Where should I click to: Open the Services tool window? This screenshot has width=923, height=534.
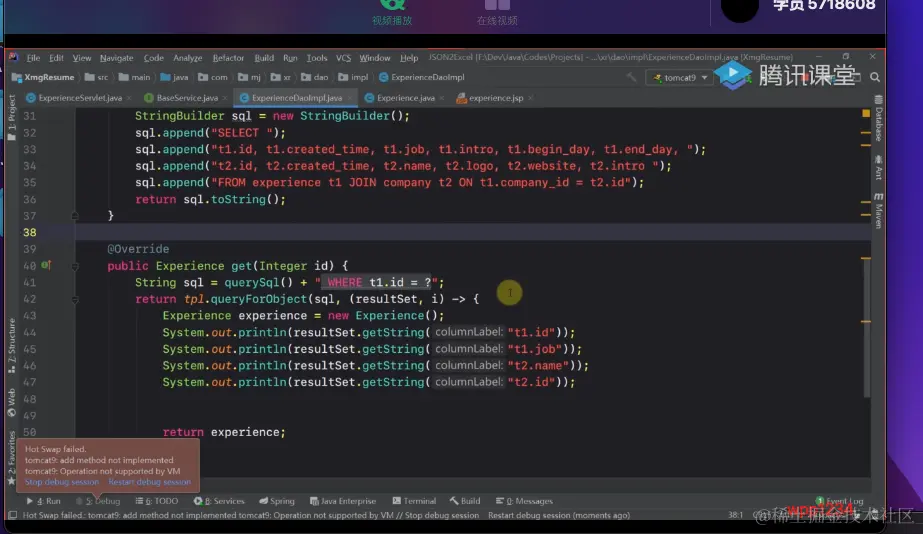(219, 501)
